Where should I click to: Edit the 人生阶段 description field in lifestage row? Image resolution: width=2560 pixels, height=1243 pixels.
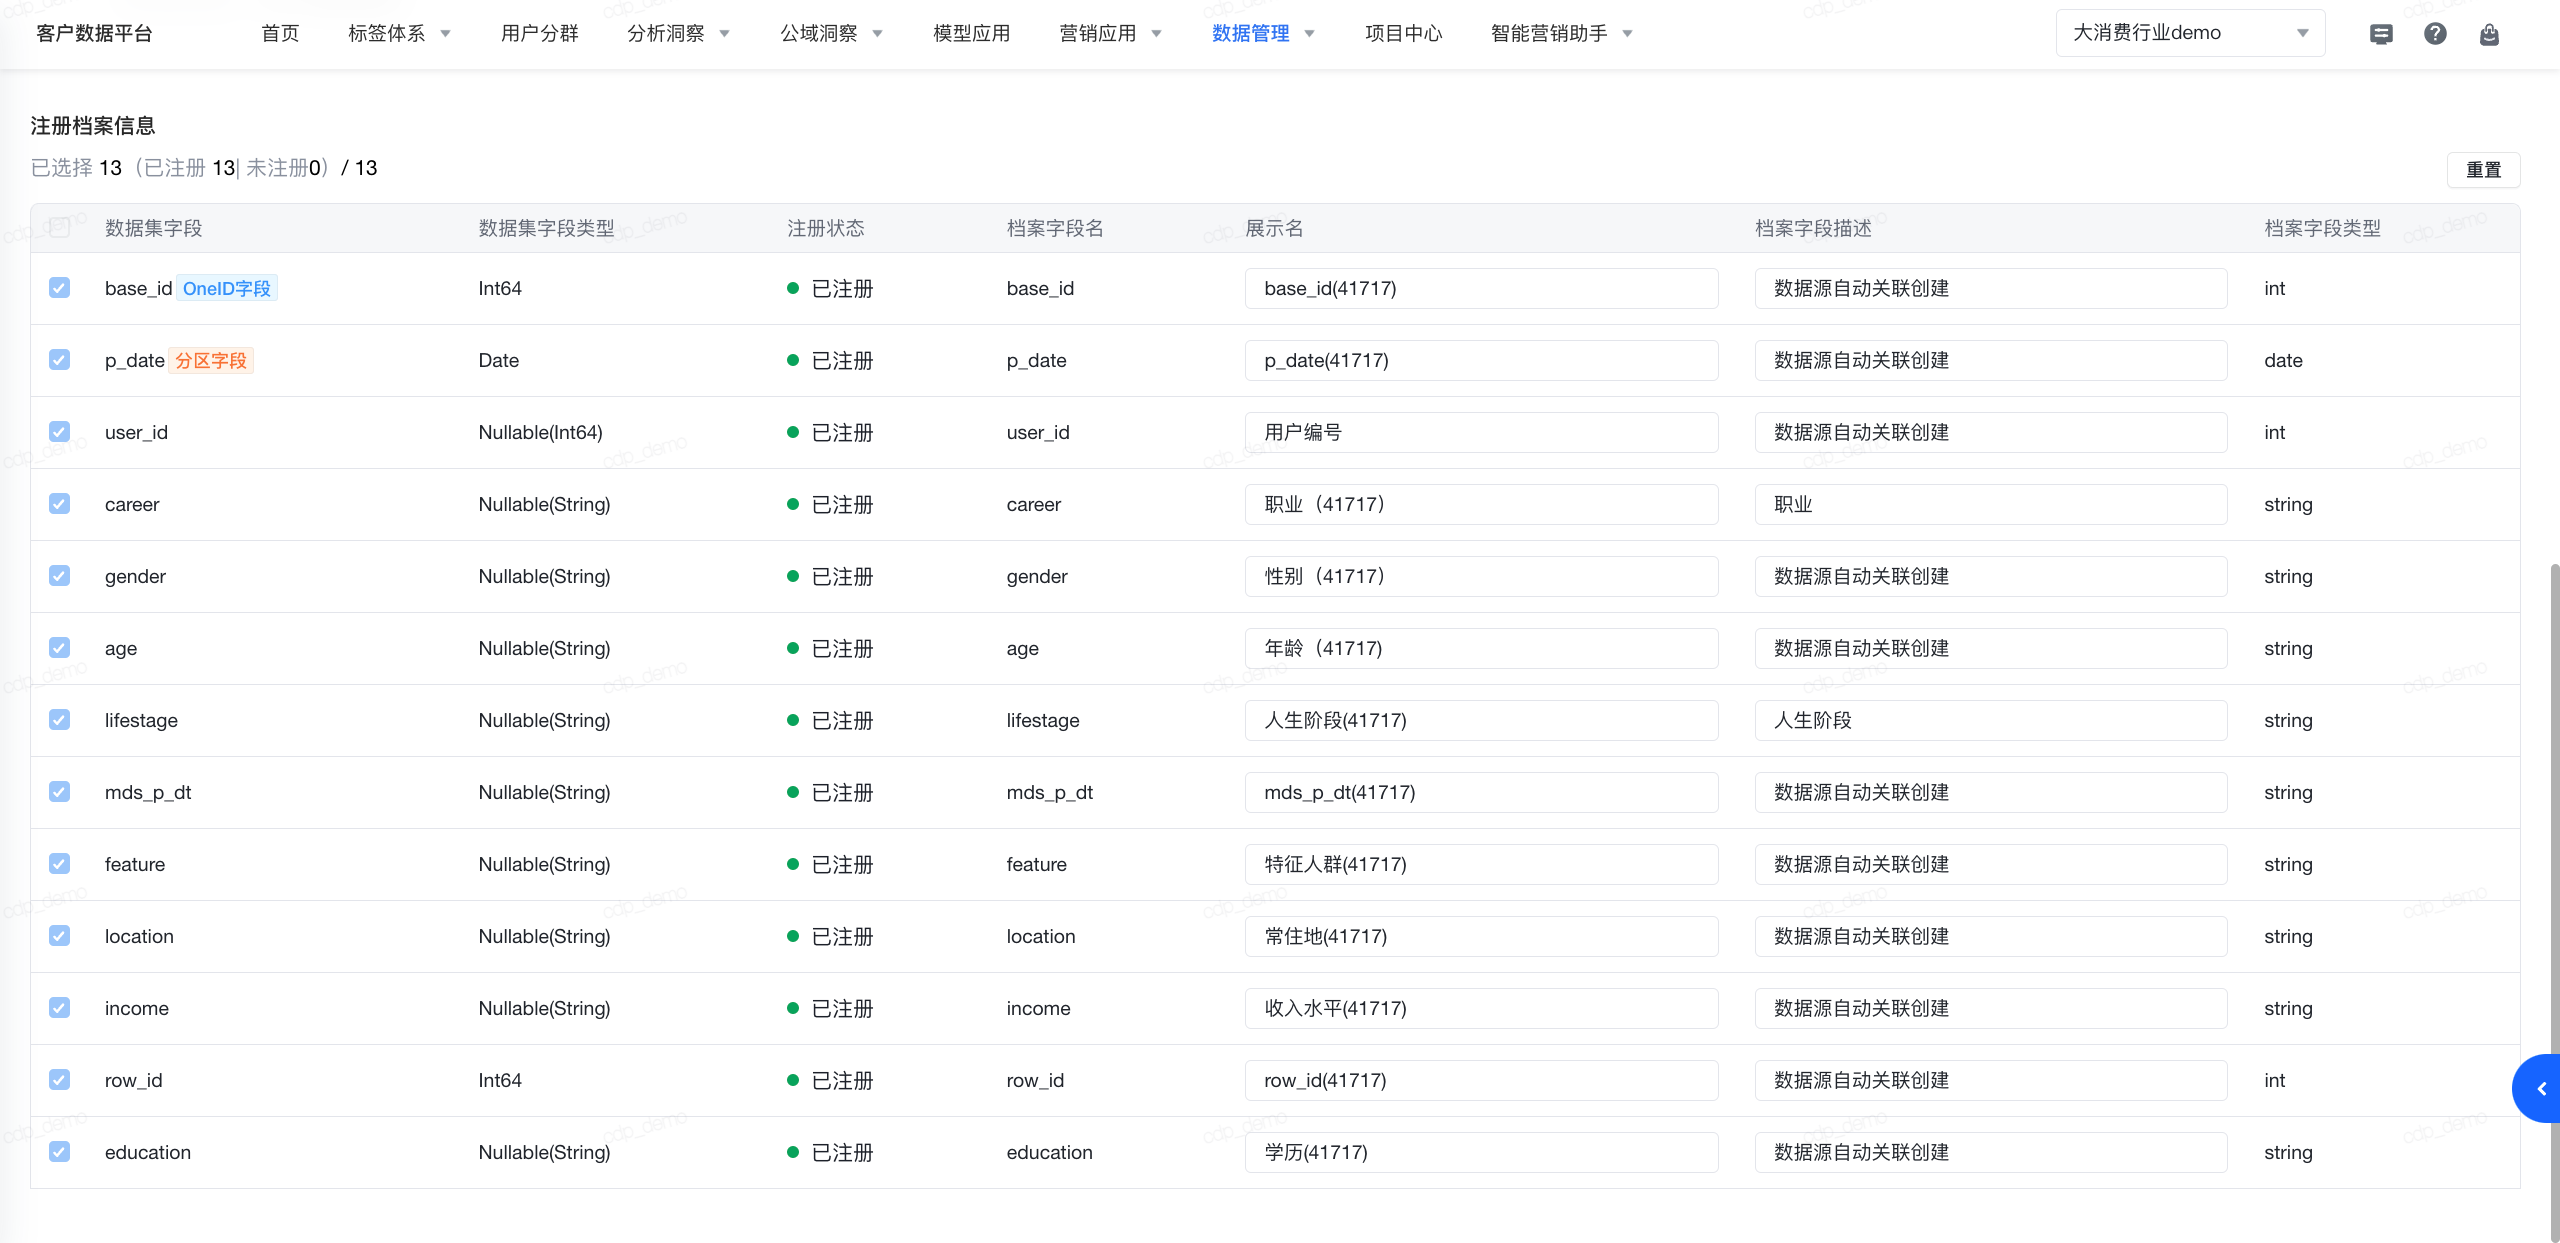1991,720
